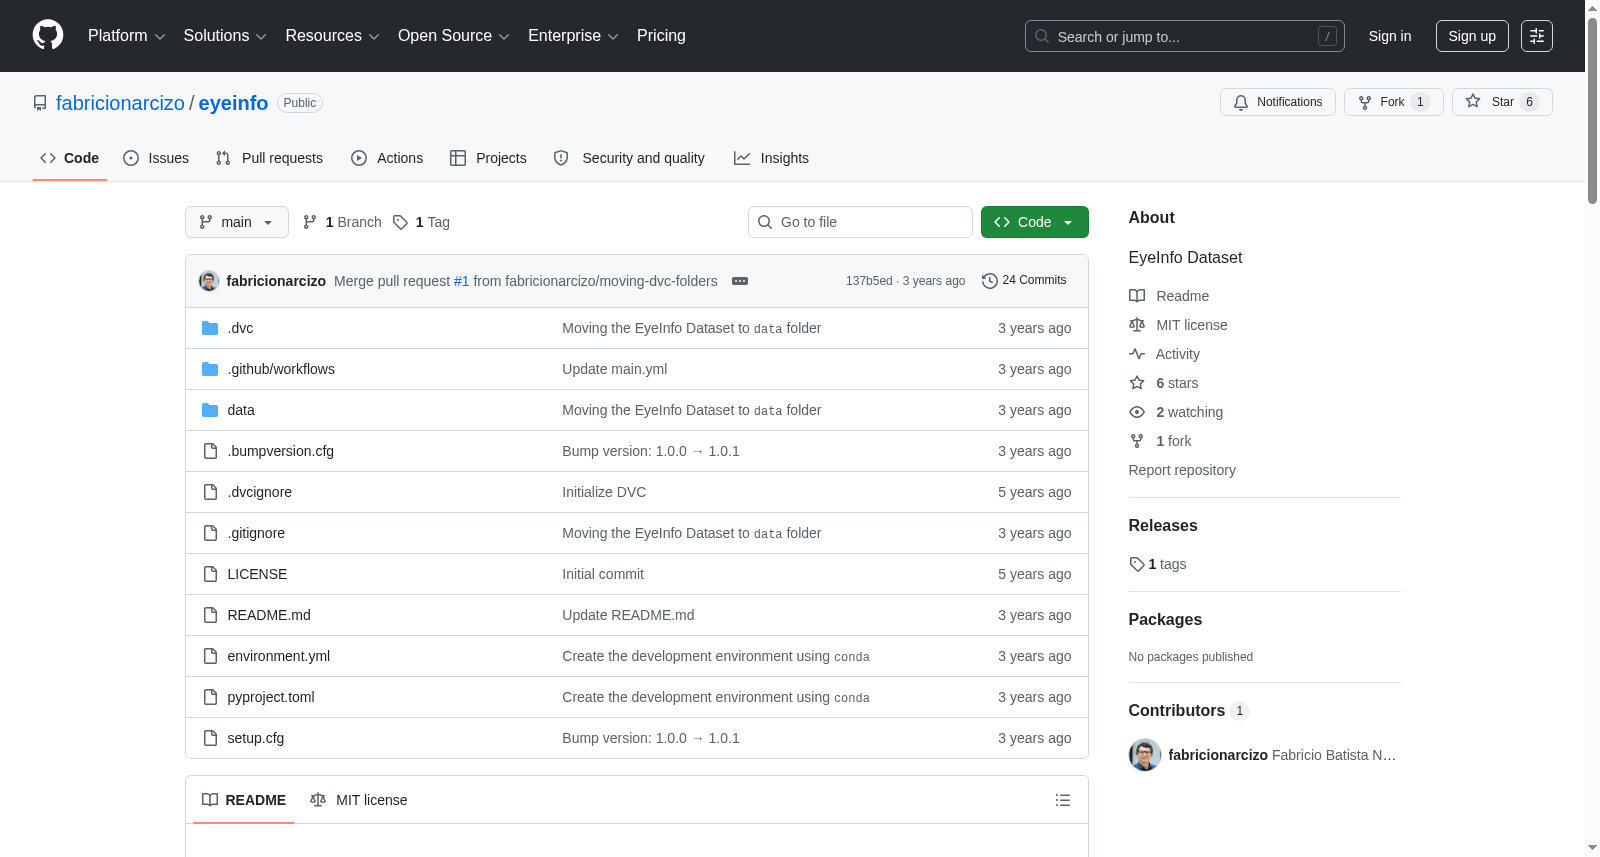Click the Notifications bell button
The image size is (1600, 857).
click(x=1278, y=102)
